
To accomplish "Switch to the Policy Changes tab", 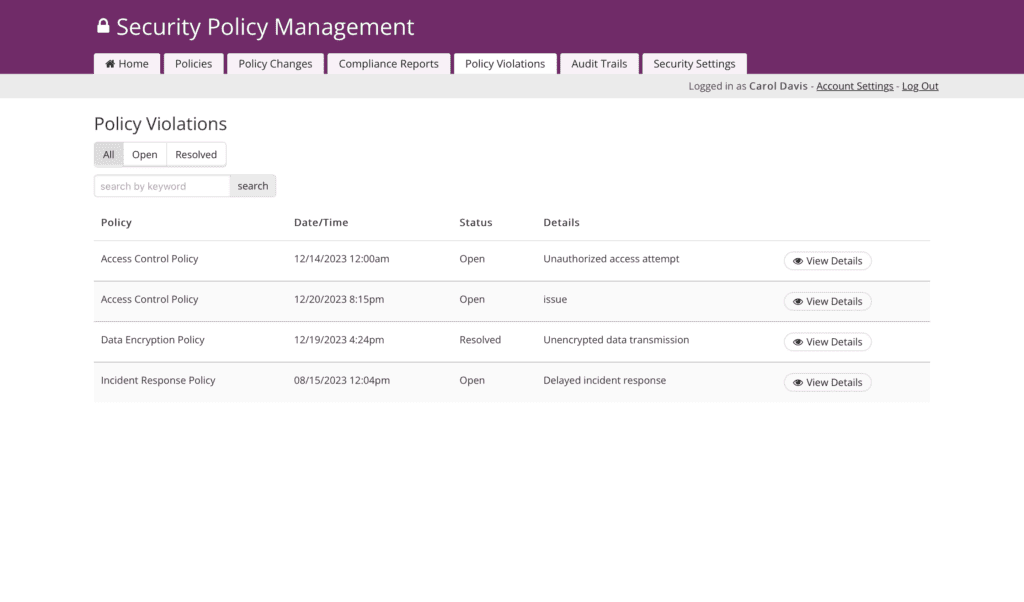I will pos(275,64).
